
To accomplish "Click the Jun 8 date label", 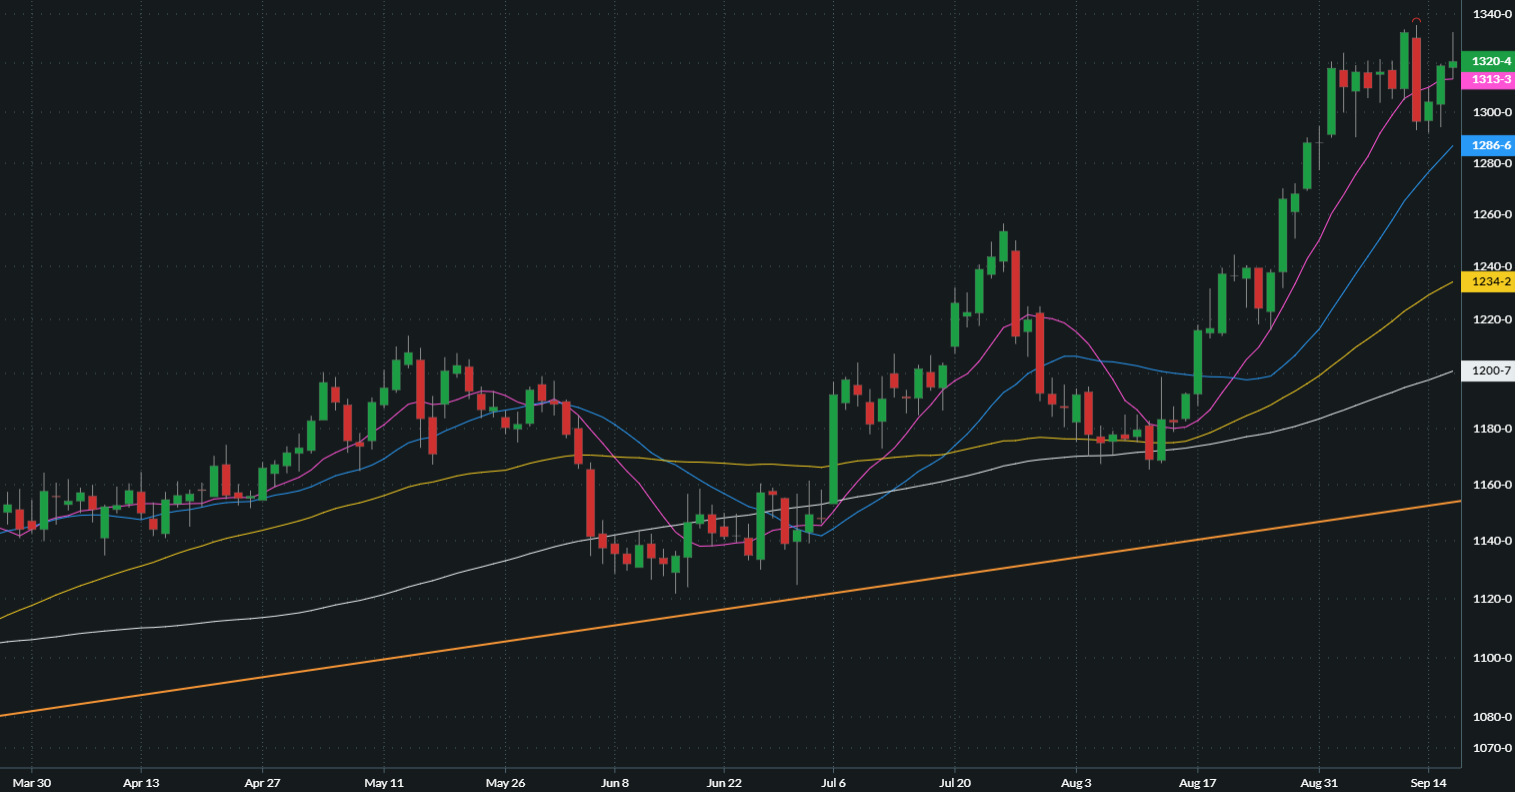I will (x=616, y=782).
